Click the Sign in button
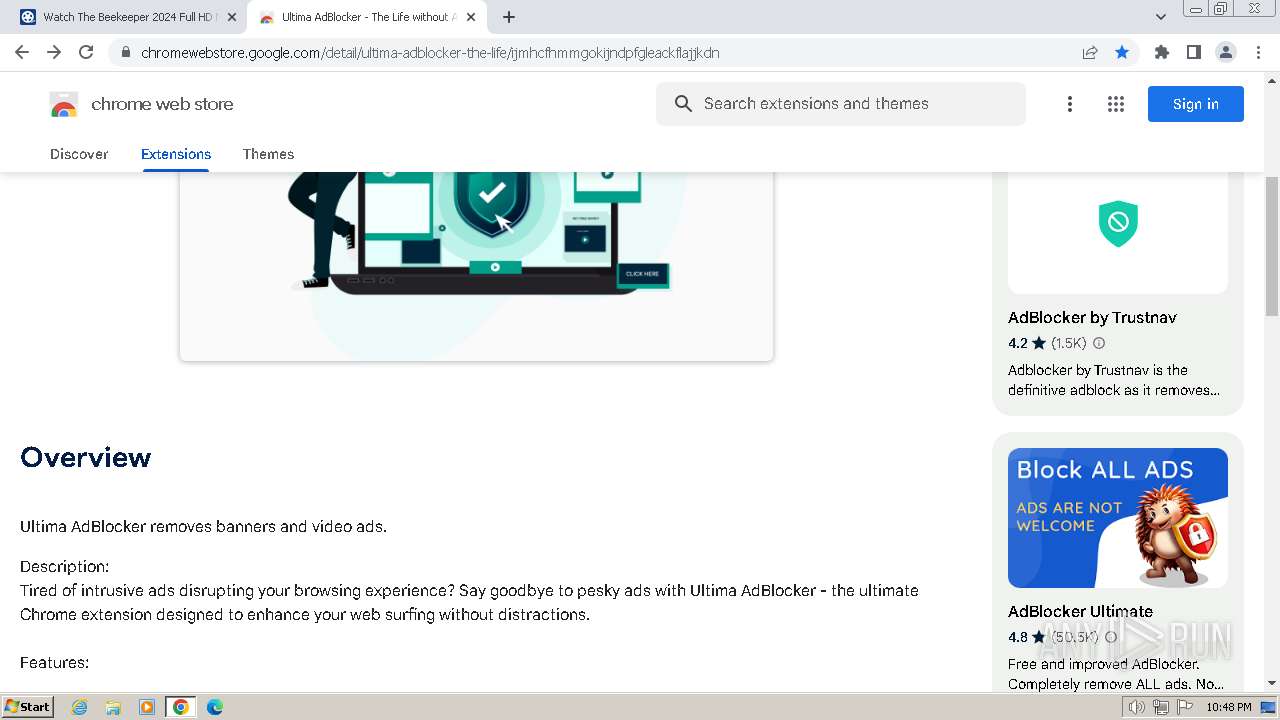This screenshot has height=720, width=1280. [x=1196, y=104]
